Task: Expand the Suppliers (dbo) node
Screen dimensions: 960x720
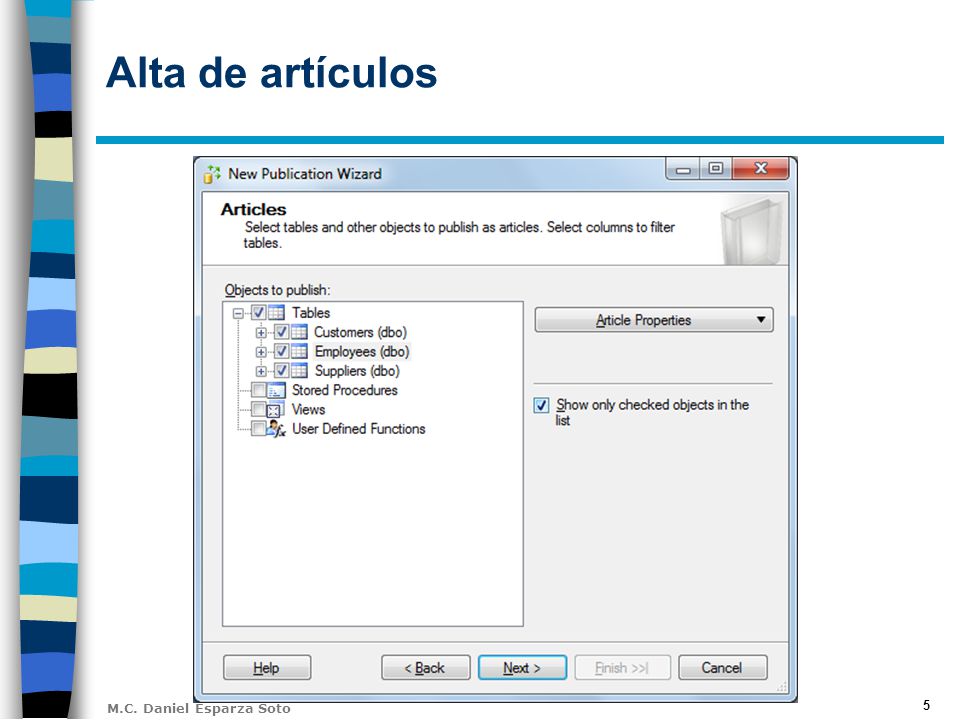Action: pyautogui.click(x=261, y=372)
